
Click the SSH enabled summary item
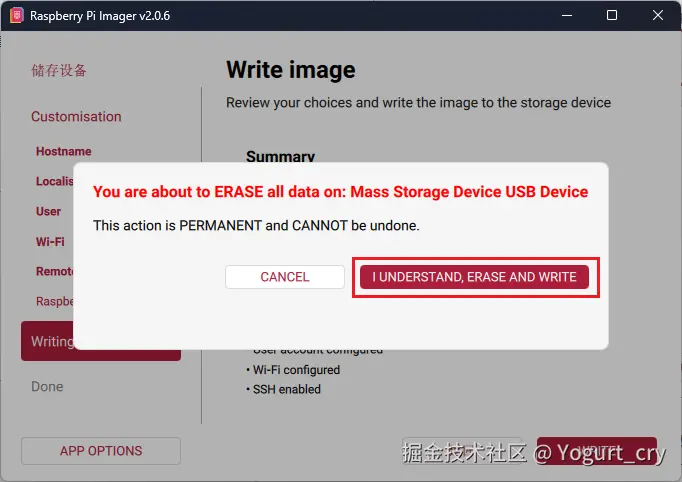coord(286,389)
